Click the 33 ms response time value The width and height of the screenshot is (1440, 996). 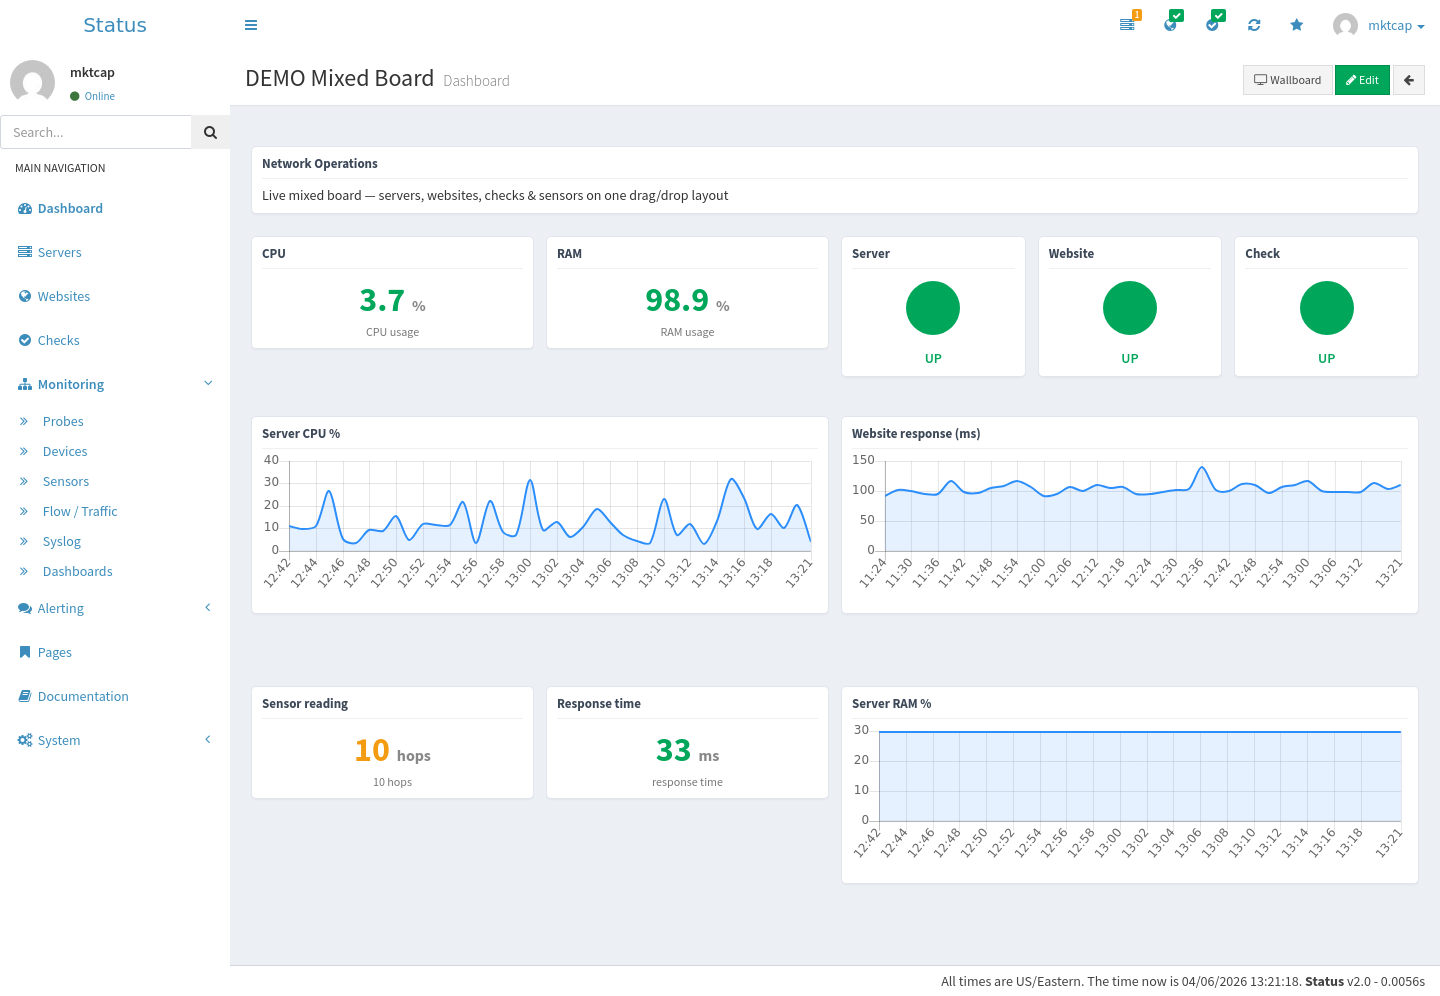(x=687, y=750)
